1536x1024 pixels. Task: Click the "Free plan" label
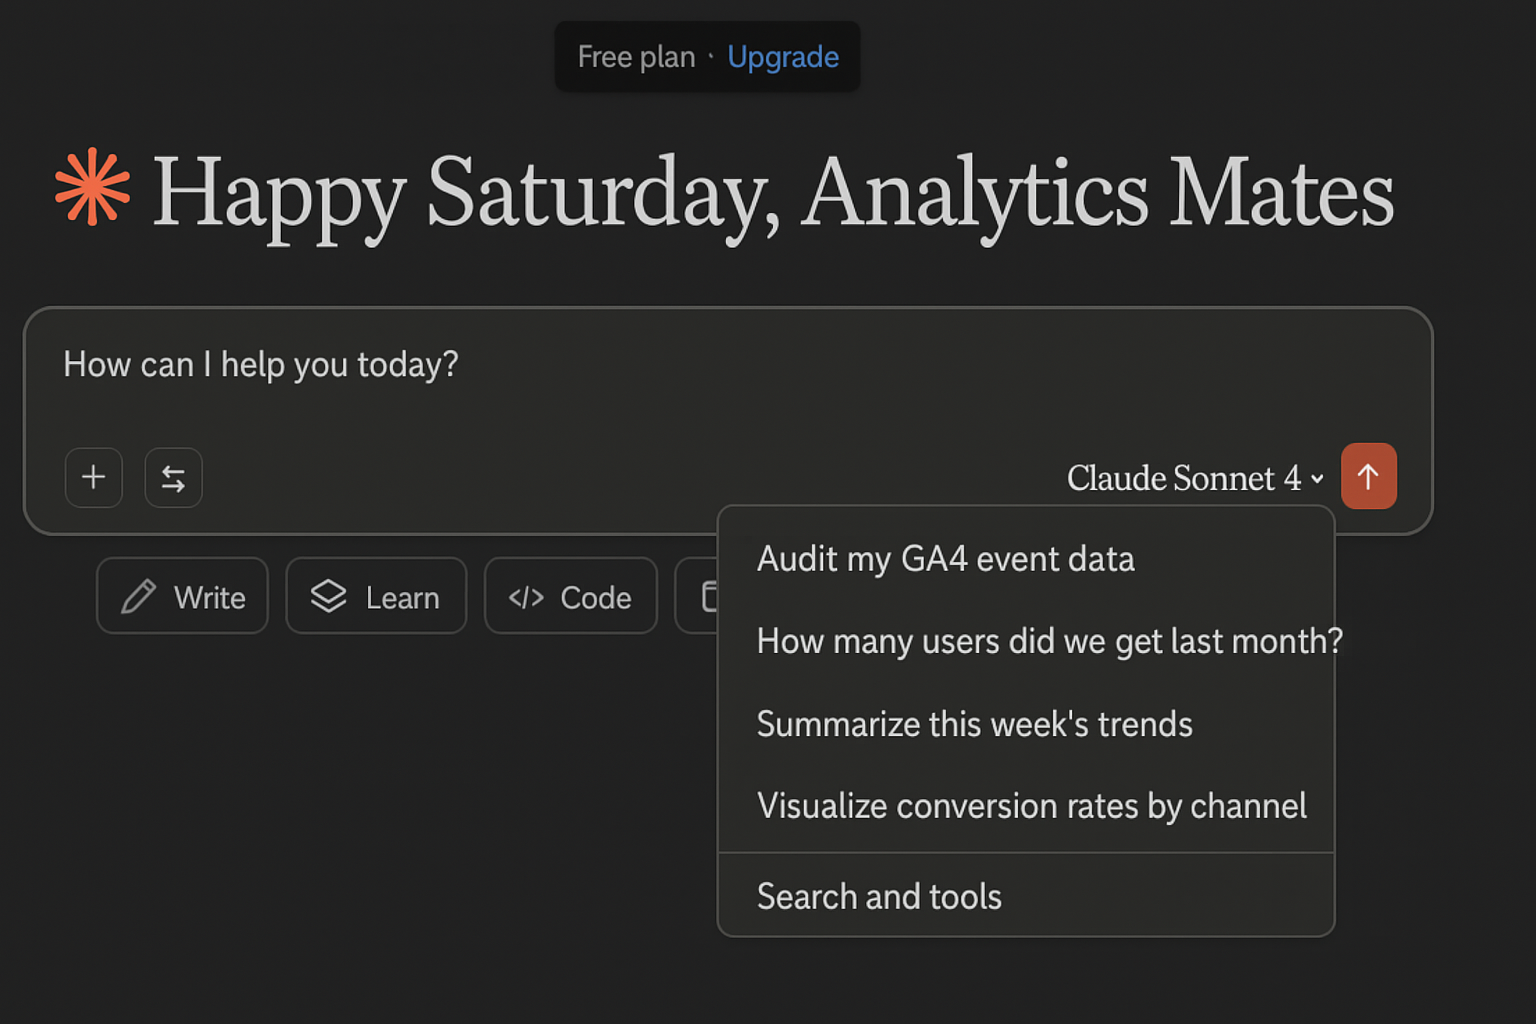point(636,57)
